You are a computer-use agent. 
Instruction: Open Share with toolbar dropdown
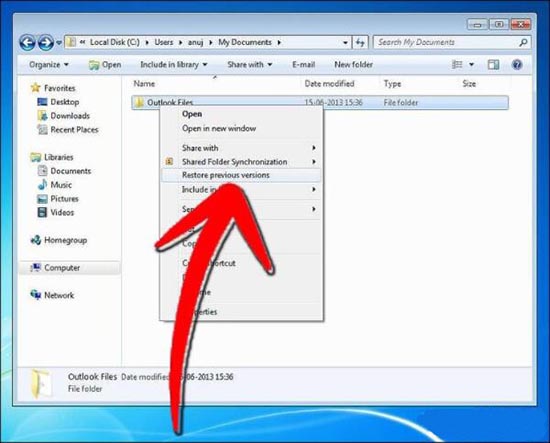click(x=249, y=65)
